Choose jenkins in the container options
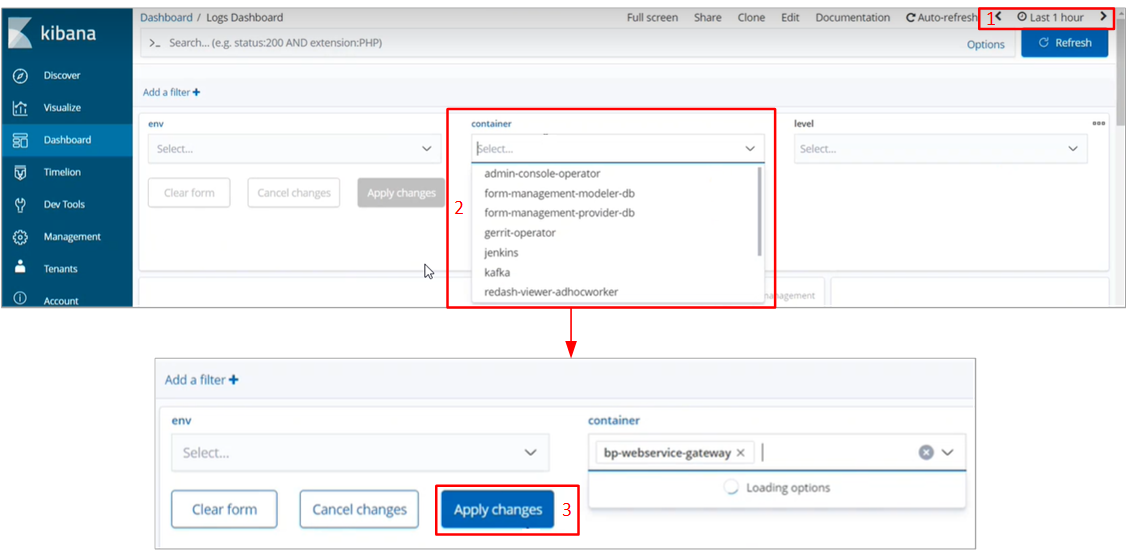 coord(502,253)
